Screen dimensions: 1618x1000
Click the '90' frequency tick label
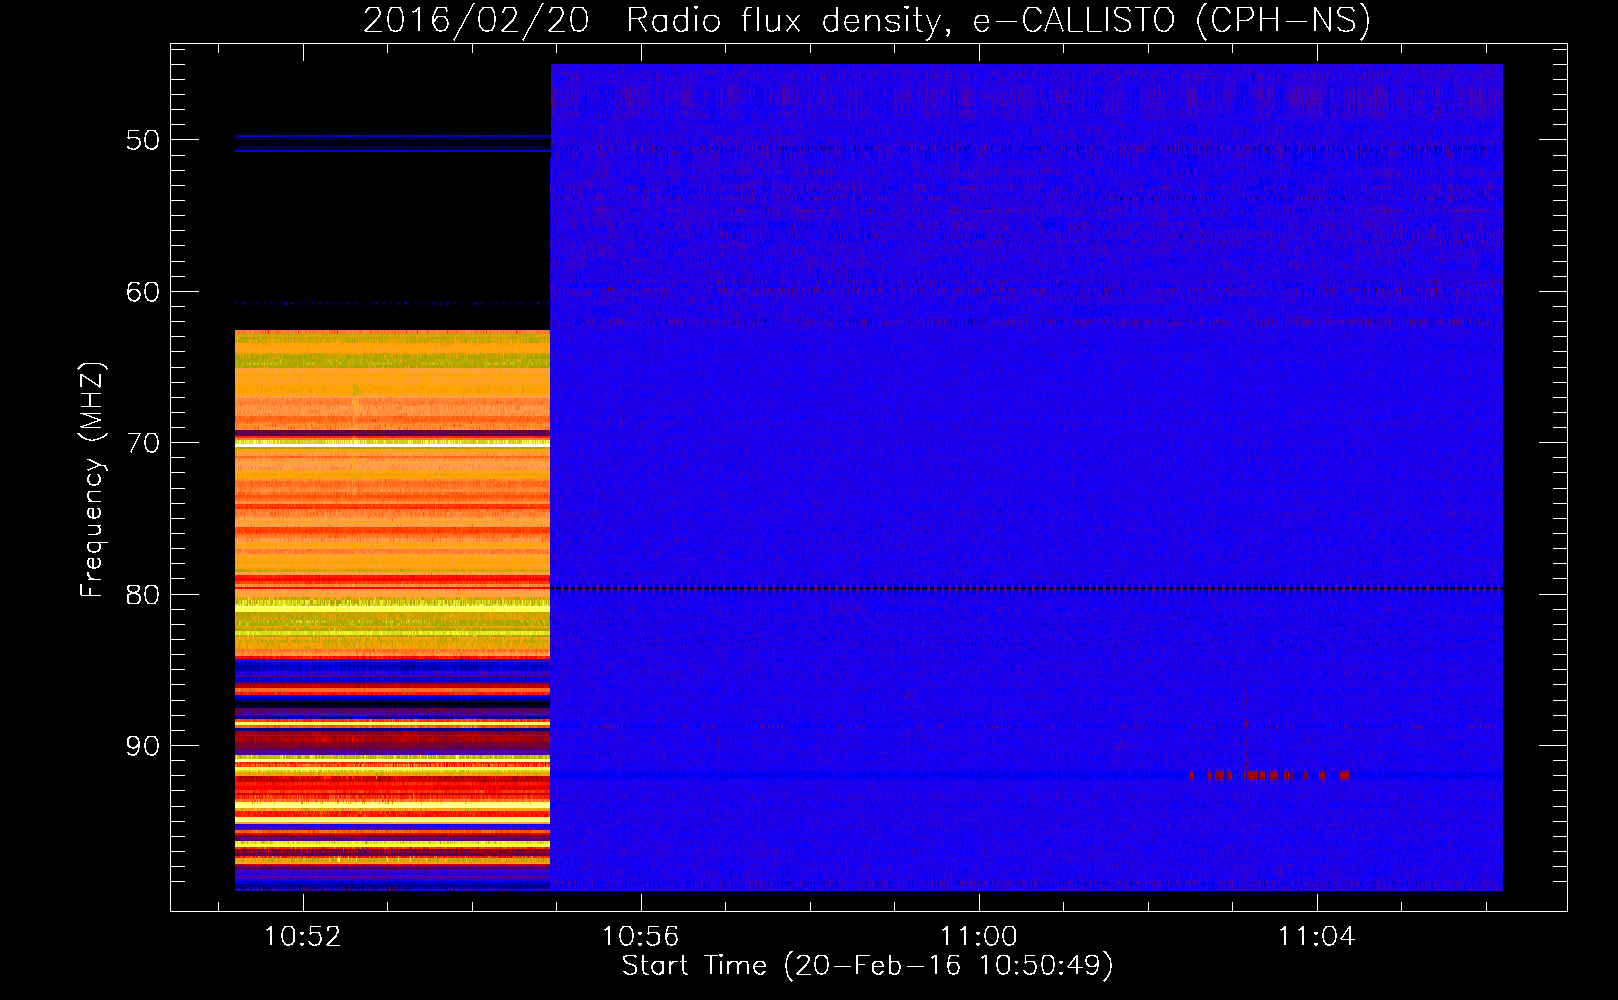(x=143, y=746)
